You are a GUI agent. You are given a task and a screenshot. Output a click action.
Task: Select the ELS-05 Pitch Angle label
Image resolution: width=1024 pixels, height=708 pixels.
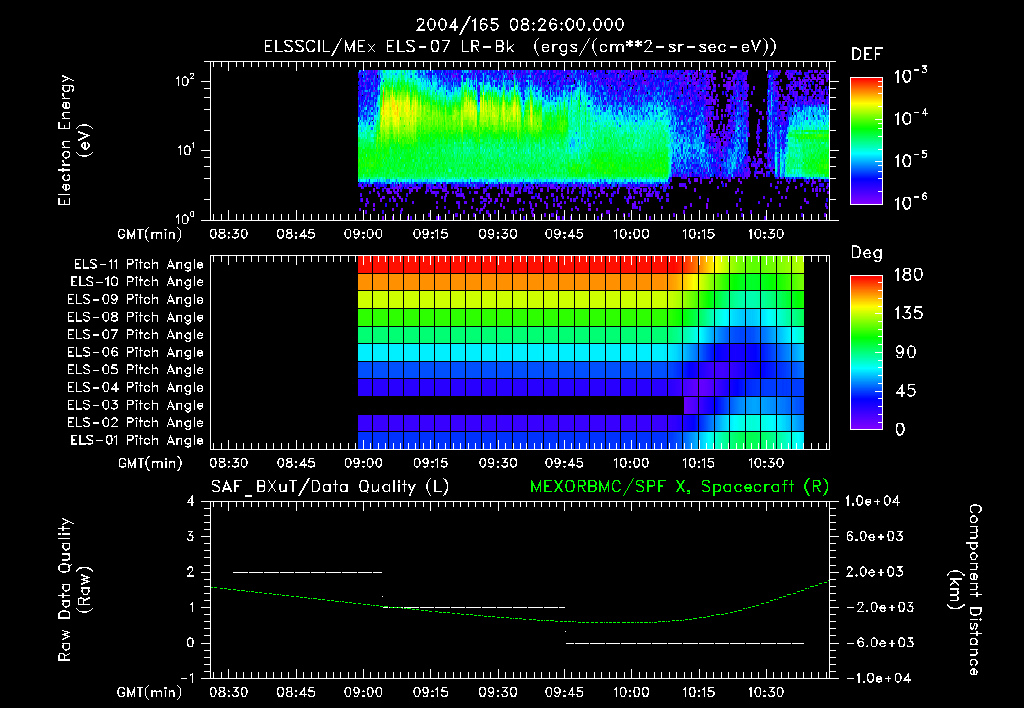pos(136,370)
